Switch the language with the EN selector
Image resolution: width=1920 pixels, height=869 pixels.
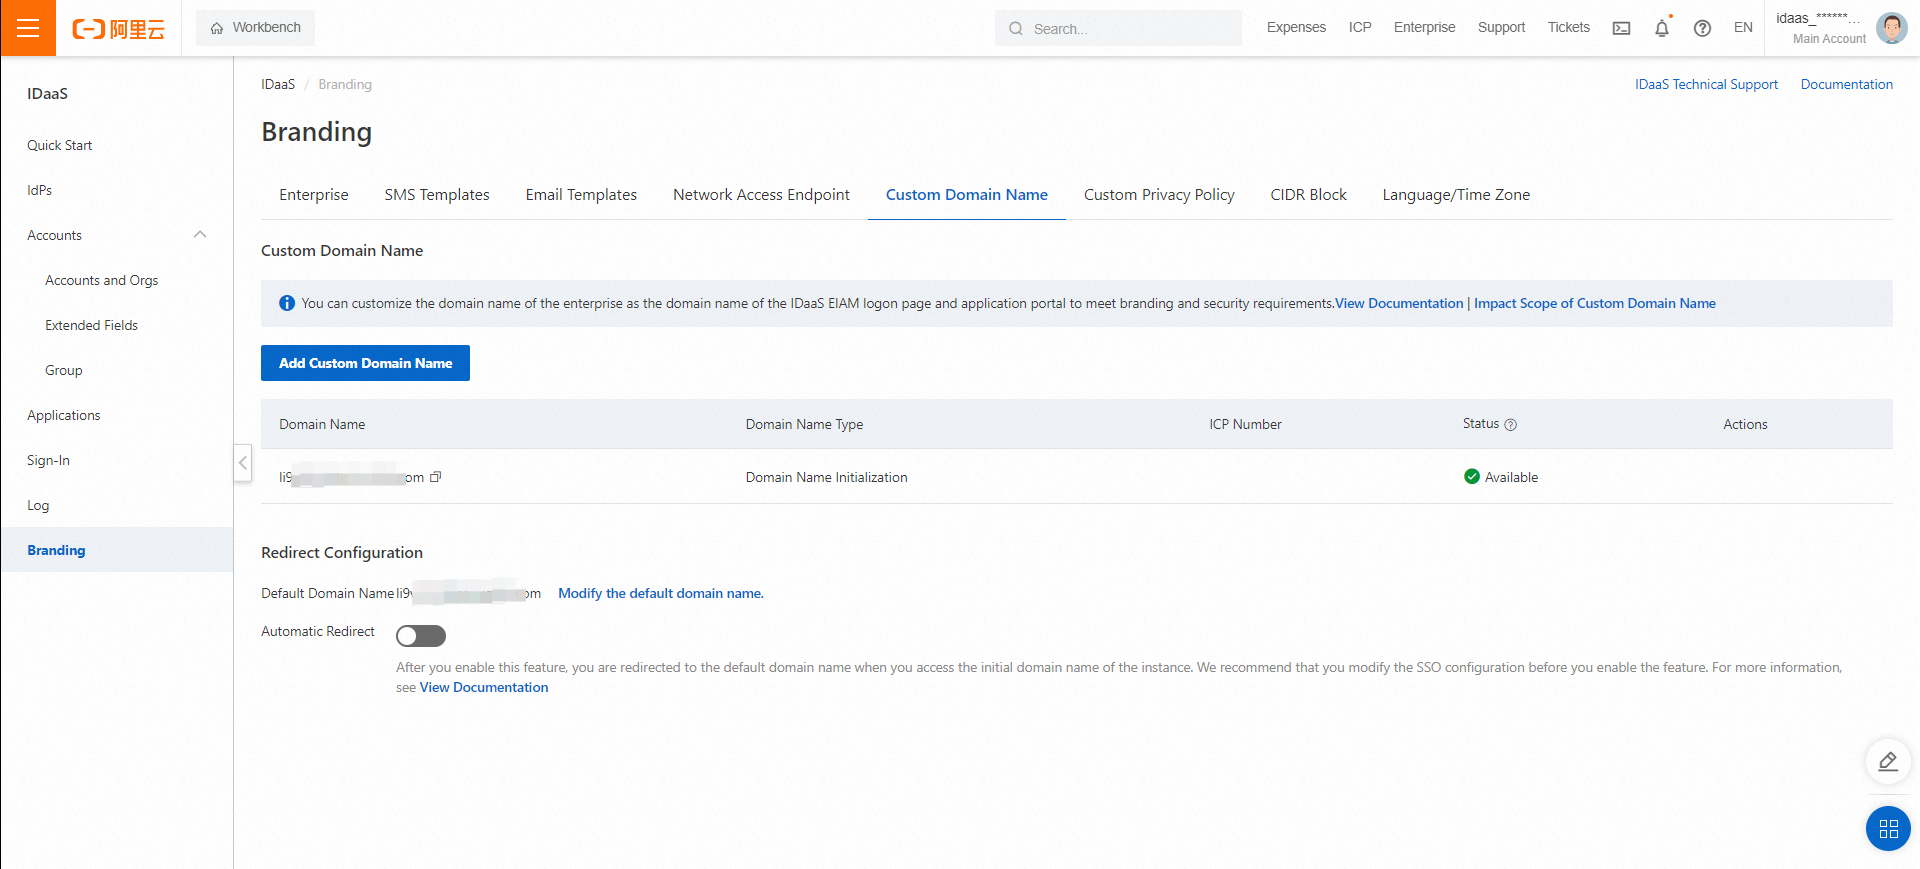point(1743,28)
